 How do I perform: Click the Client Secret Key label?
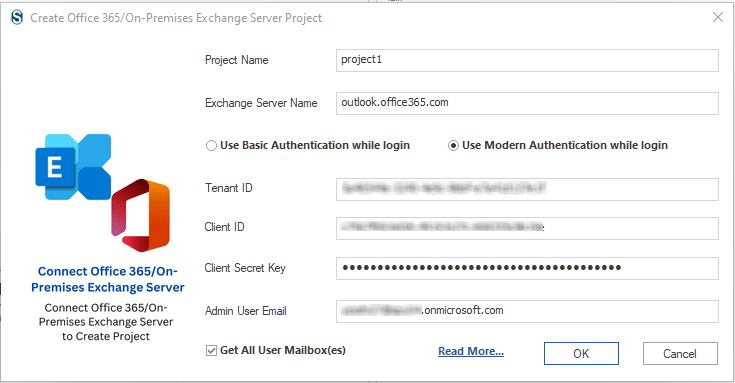click(245, 268)
